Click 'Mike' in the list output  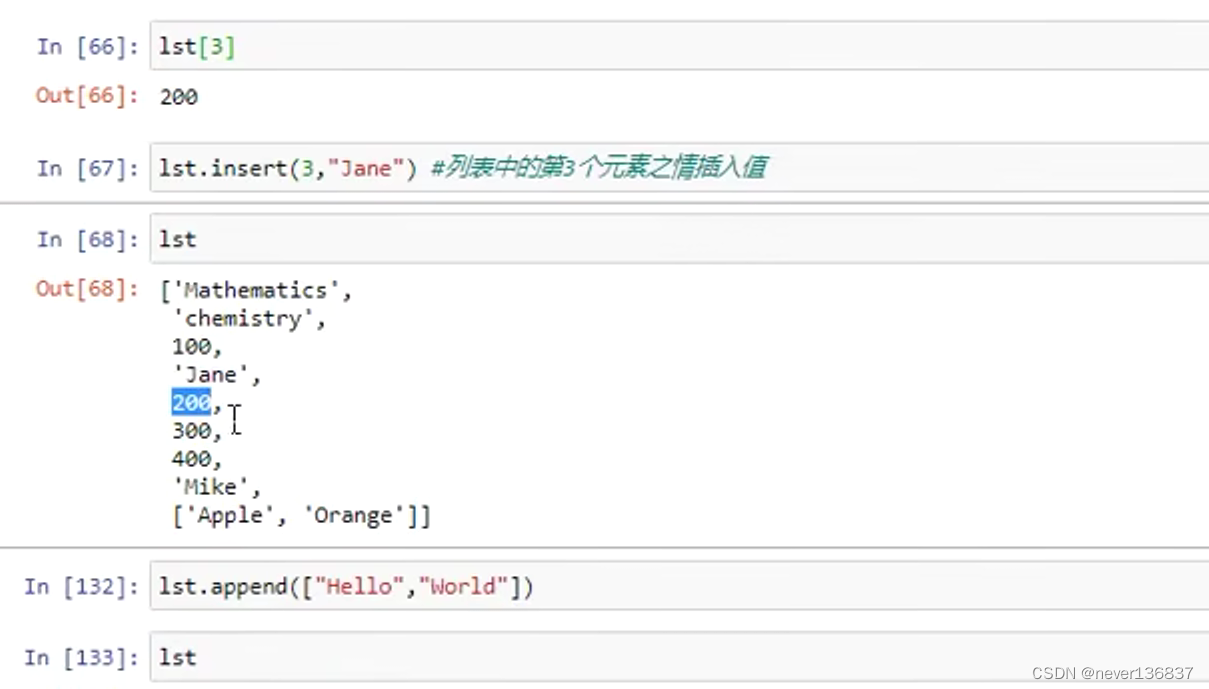pyautogui.click(x=210, y=487)
